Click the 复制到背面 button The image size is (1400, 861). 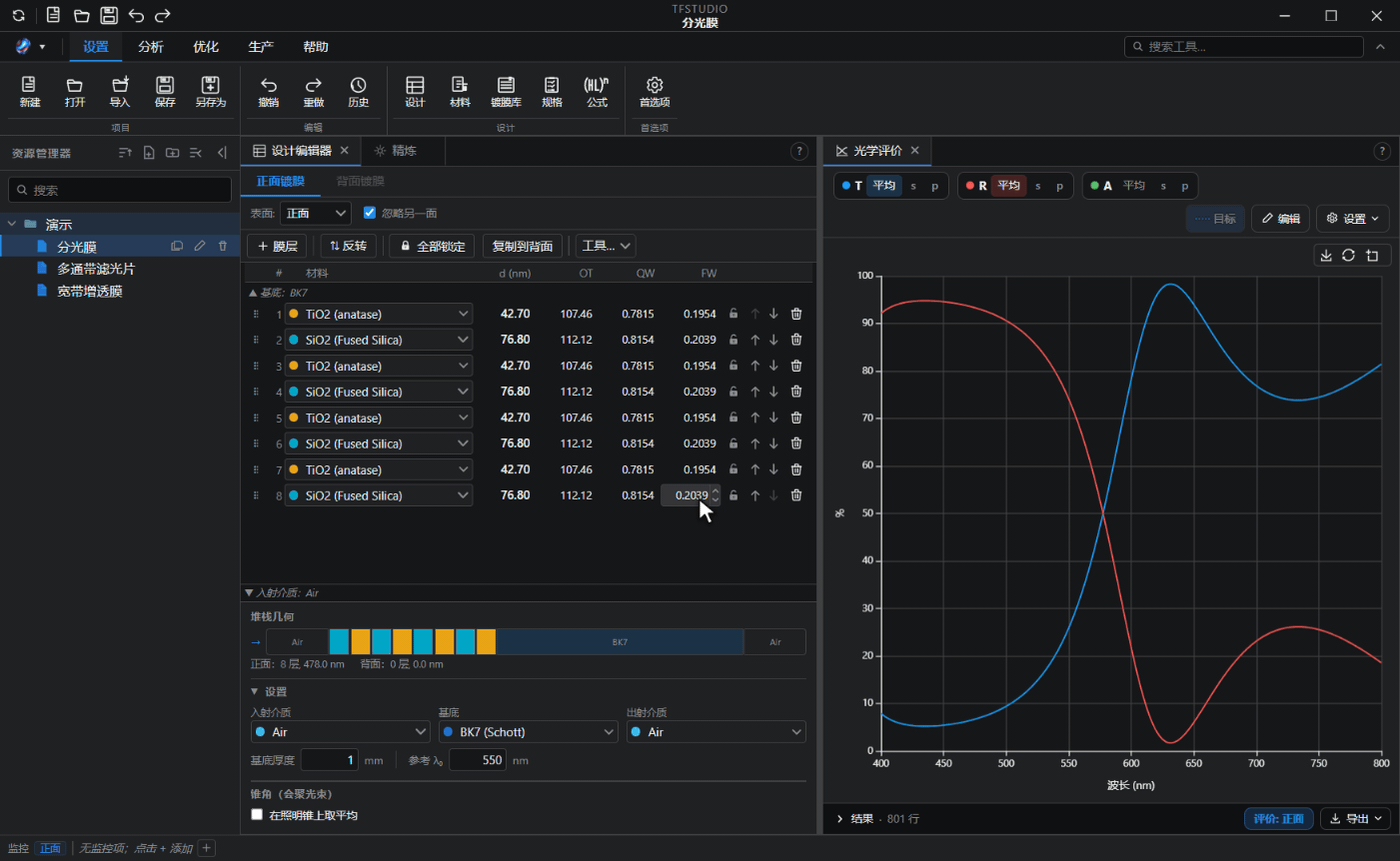(523, 246)
